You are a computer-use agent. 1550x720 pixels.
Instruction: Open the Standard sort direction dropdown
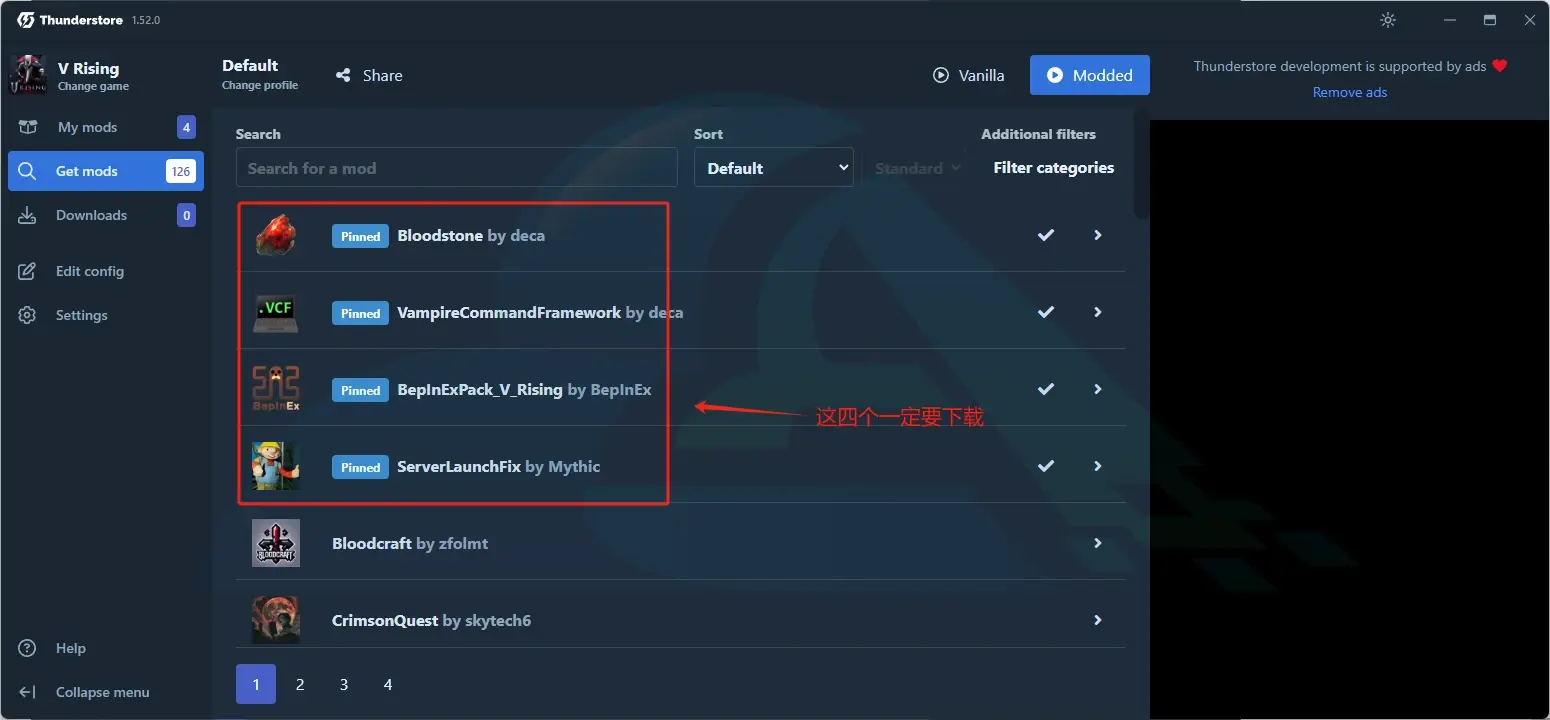(x=917, y=168)
